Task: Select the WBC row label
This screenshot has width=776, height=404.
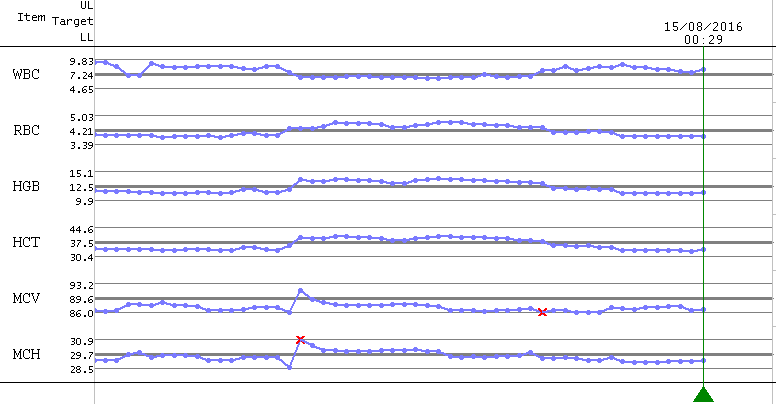Action: click(26, 75)
